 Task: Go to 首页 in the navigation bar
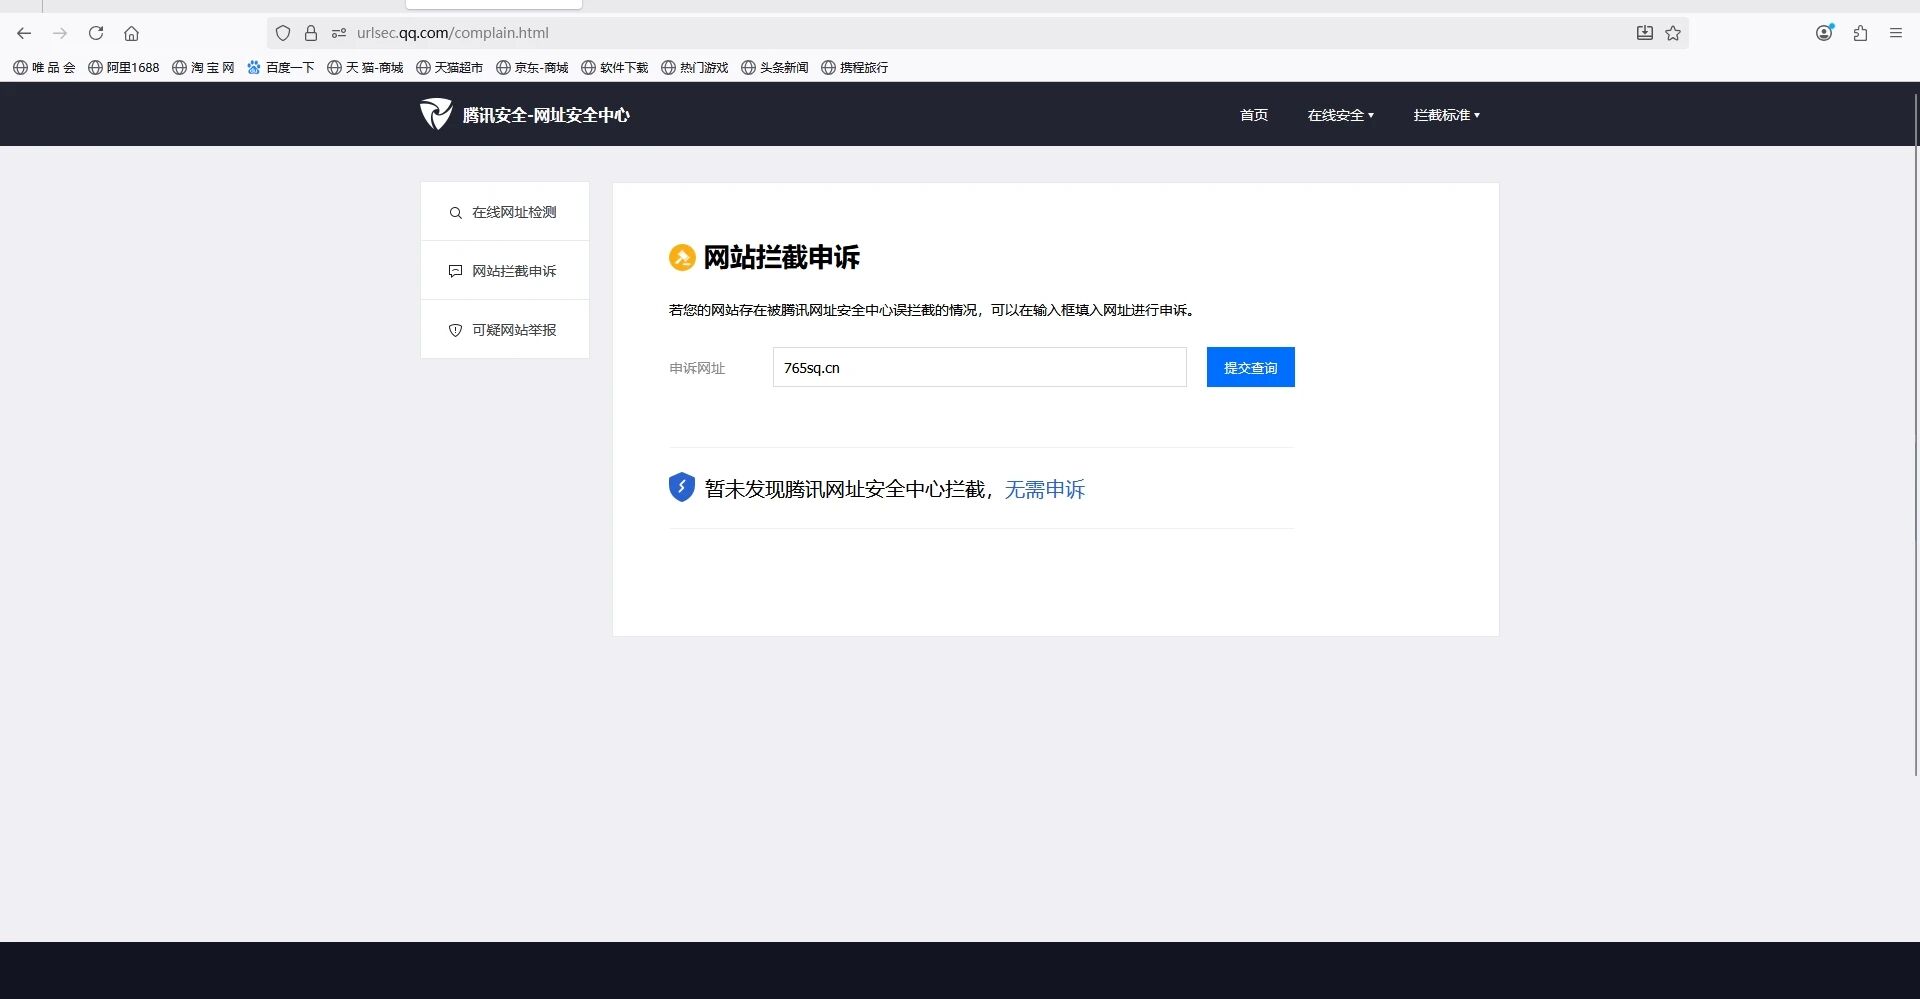[x=1254, y=115]
